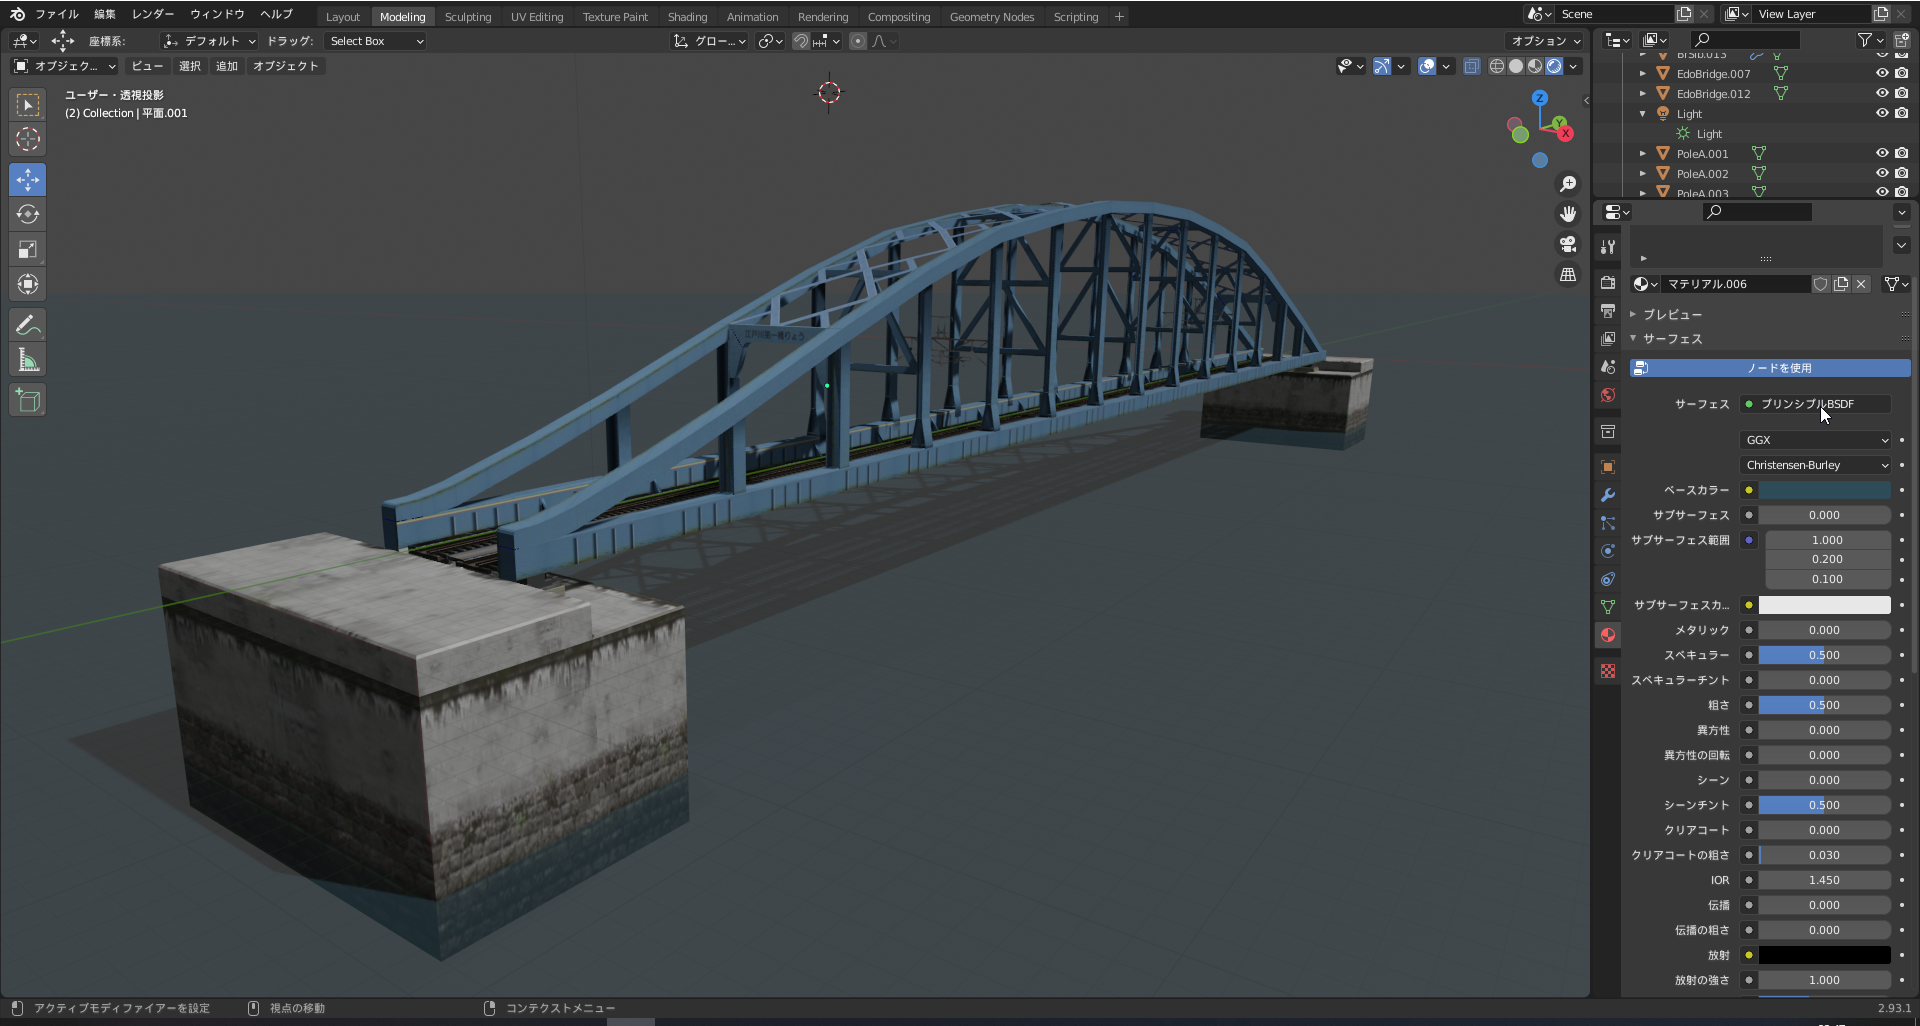Hide EdoBridge.007 in the outliner
Viewport: 1920px width, 1026px height.
[x=1881, y=73]
